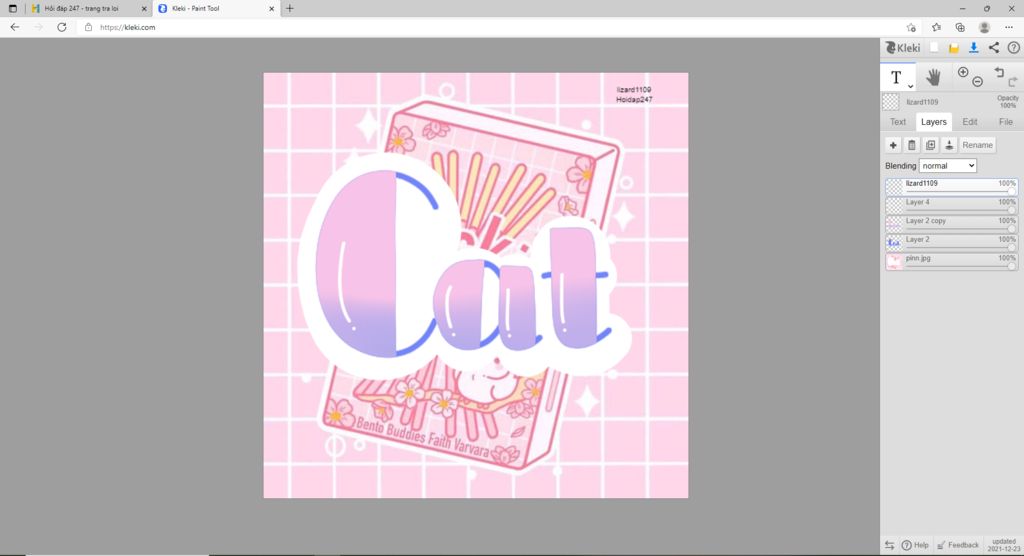This screenshot has width=1024, height=556.
Task: Open a new browser tab
Action: point(289,8)
